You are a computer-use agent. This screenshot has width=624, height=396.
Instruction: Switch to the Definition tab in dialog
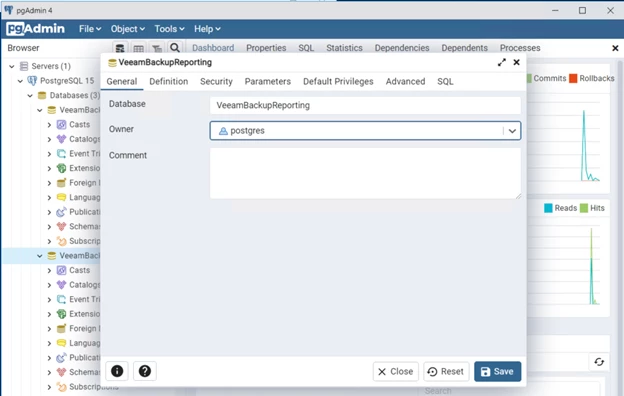coord(169,82)
